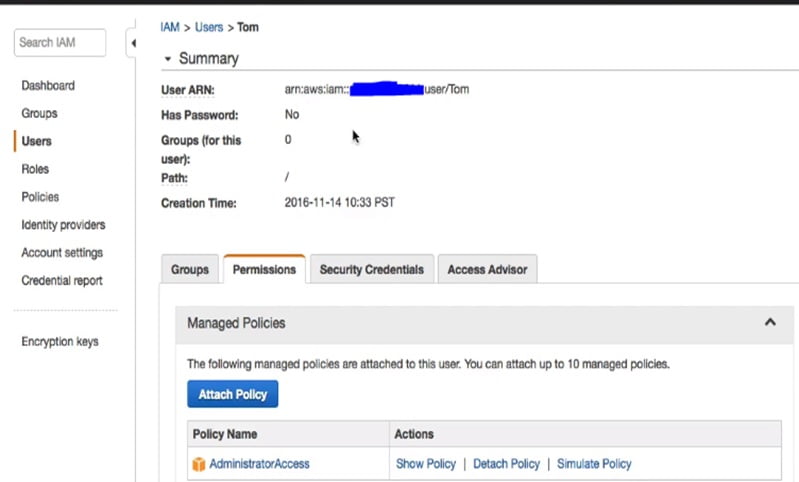The height and width of the screenshot is (482, 799).
Task: Collapse the Managed Policies panel chevron
Action: pos(770,322)
